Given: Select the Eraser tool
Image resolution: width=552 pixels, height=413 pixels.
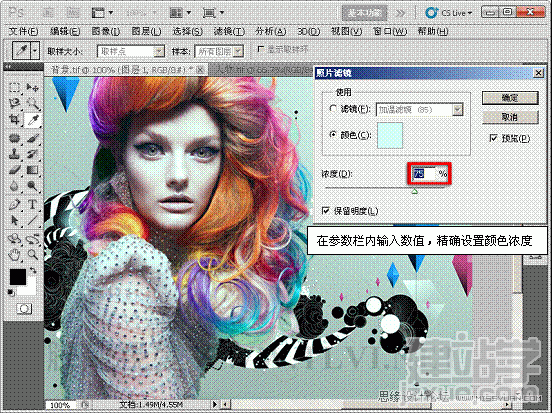Looking at the screenshot, I should point(14,170).
